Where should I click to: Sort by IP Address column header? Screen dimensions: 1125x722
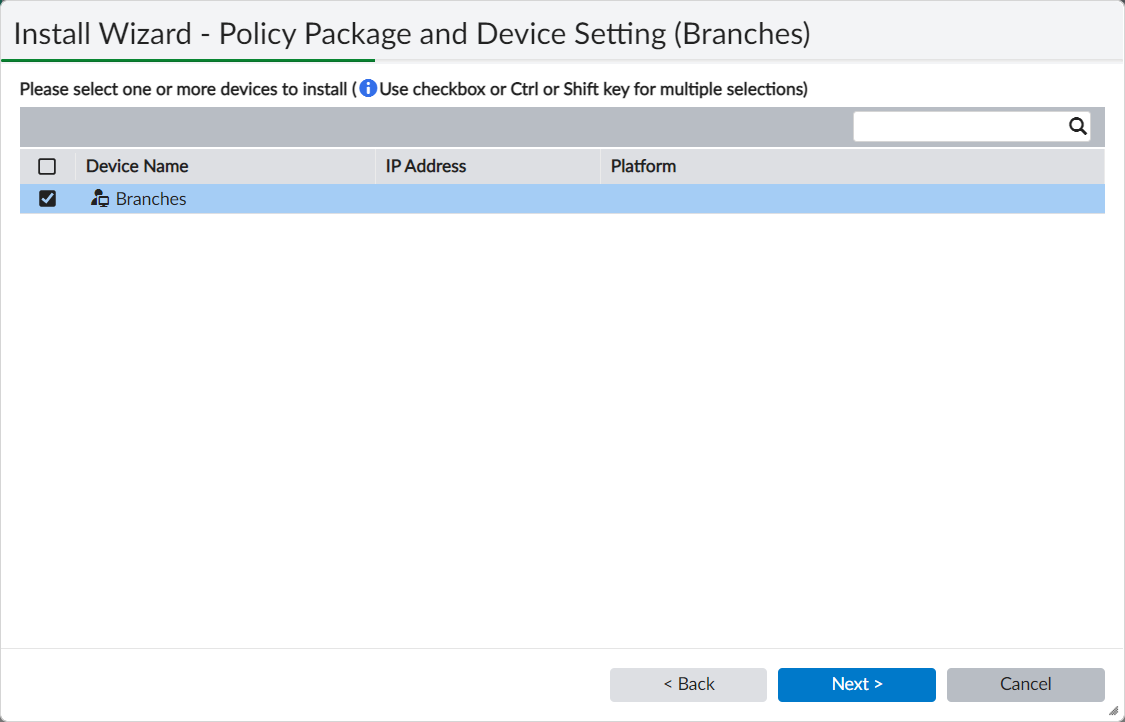pyautogui.click(x=426, y=167)
